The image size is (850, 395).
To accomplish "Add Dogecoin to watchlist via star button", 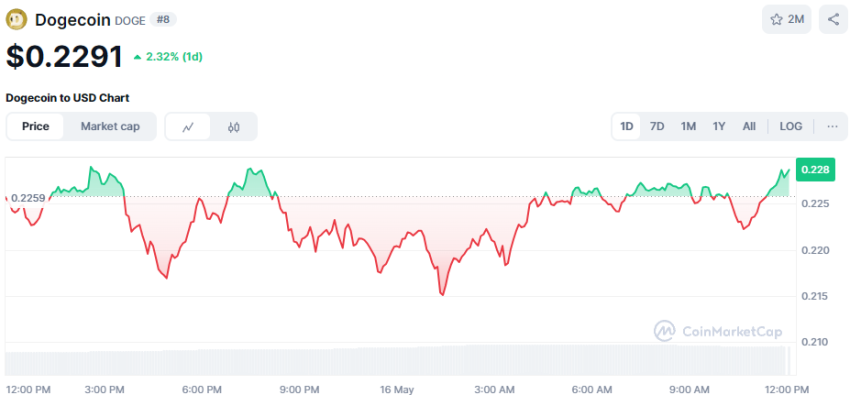I will pyautogui.click(x=787, y=20).
